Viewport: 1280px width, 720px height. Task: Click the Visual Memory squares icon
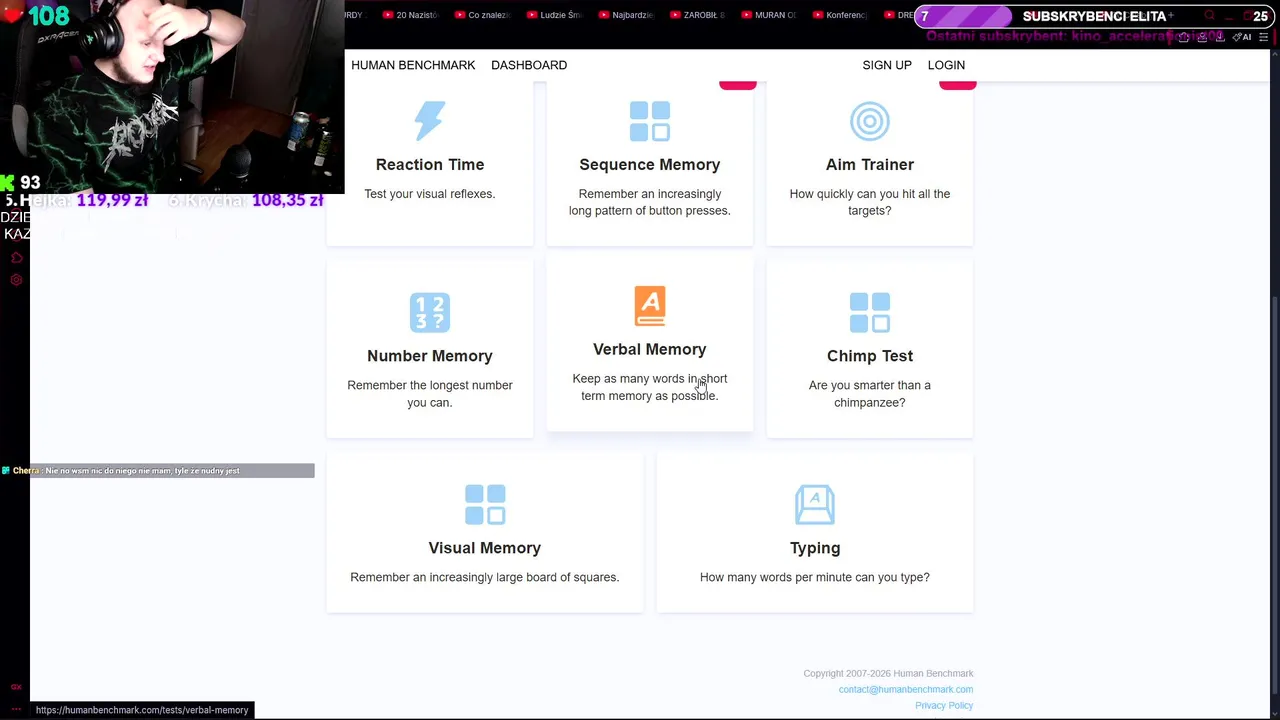(485, 504)
